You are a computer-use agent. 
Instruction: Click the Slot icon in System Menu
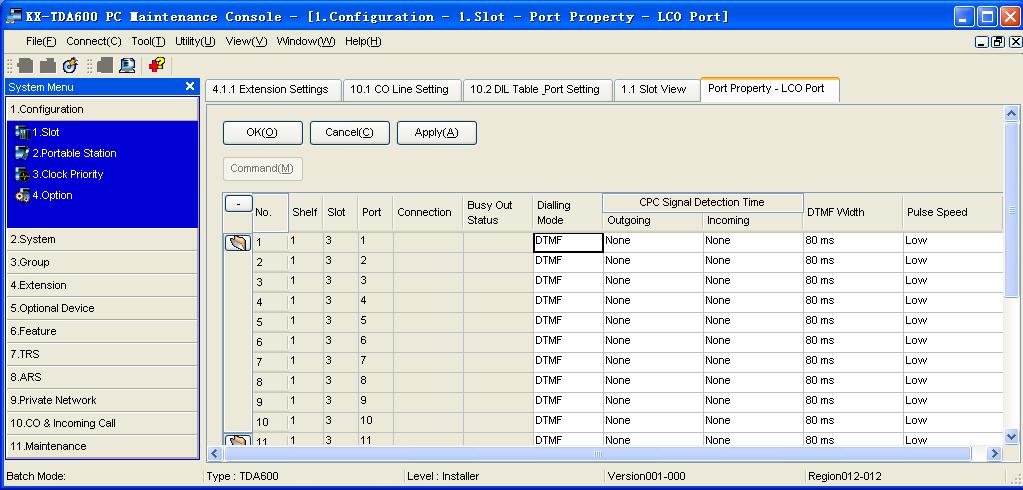tap(22, 132)
